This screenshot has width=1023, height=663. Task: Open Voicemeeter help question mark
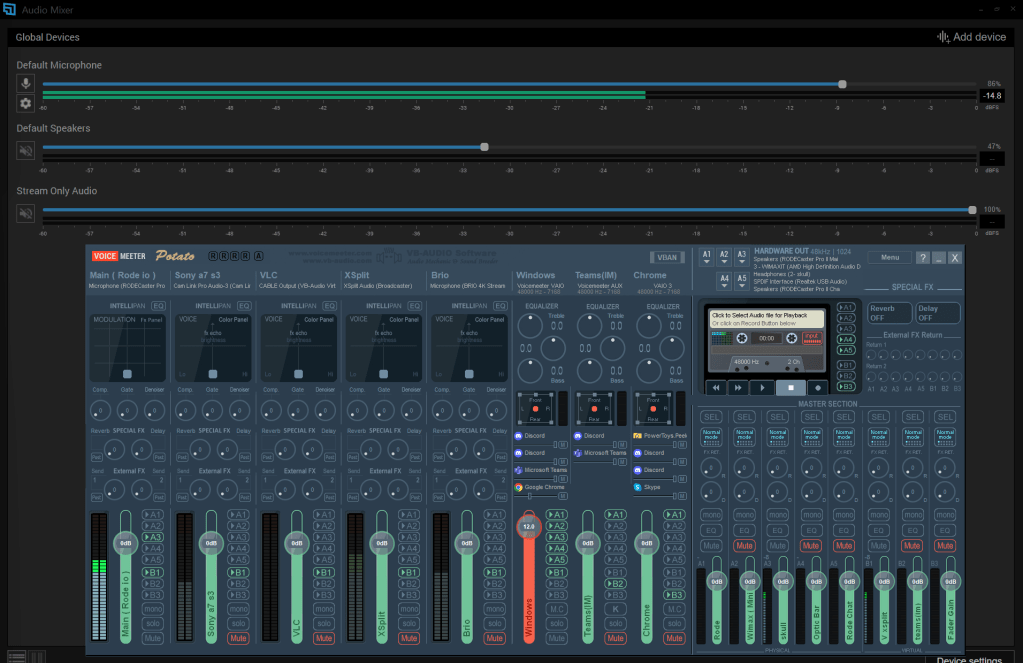(x=923, y=258)
